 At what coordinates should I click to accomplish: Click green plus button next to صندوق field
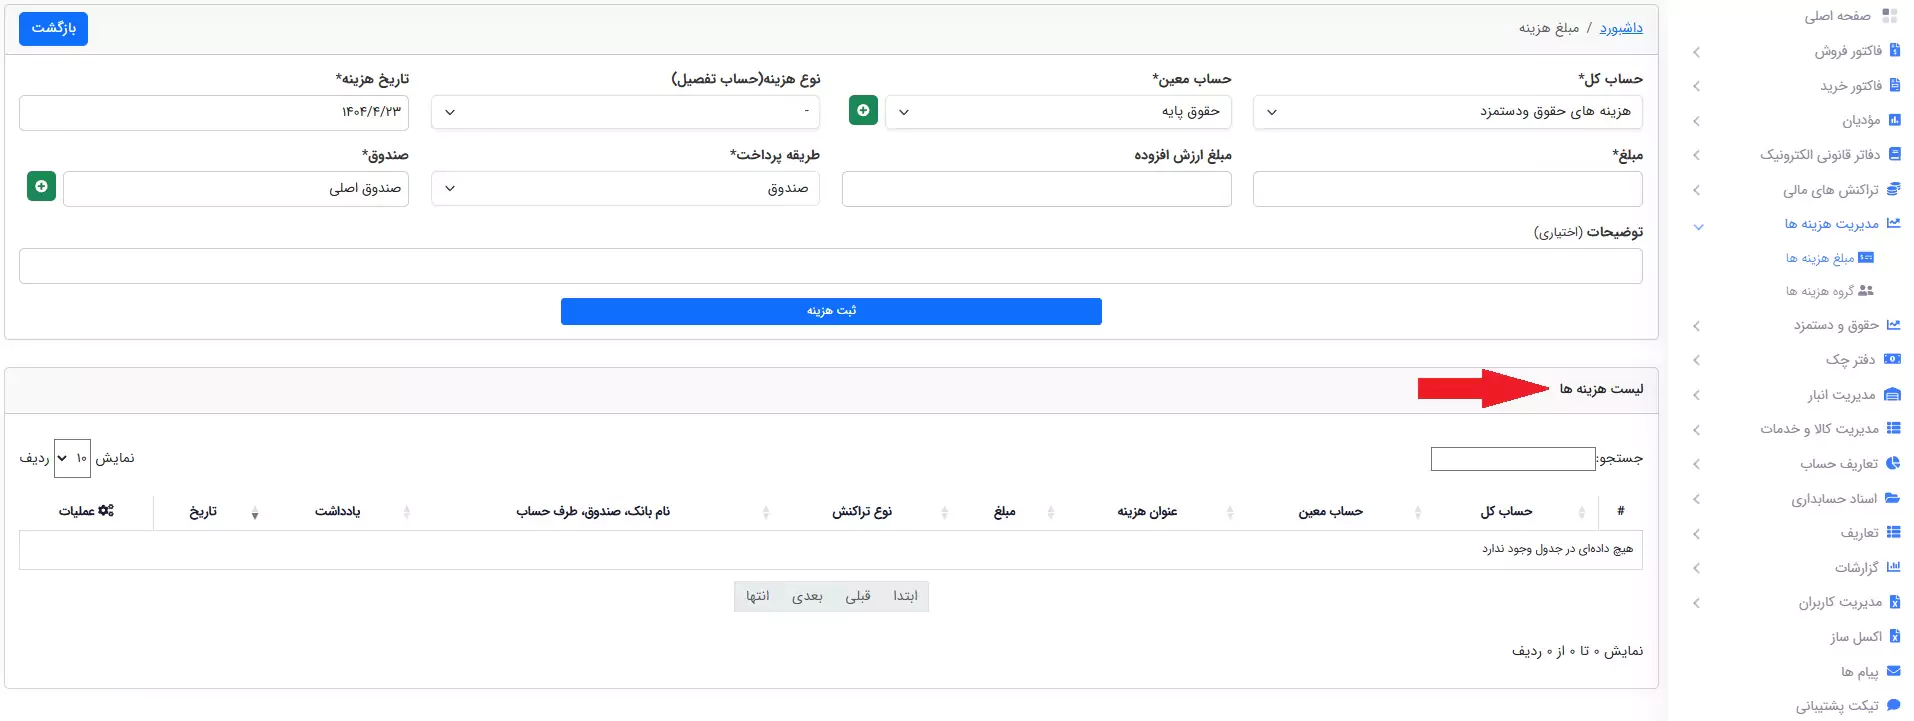coord(41,186)
